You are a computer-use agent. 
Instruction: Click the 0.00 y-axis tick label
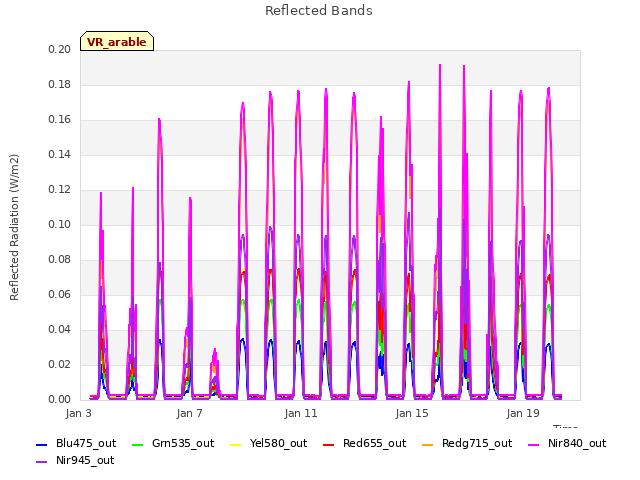[60, 400]
